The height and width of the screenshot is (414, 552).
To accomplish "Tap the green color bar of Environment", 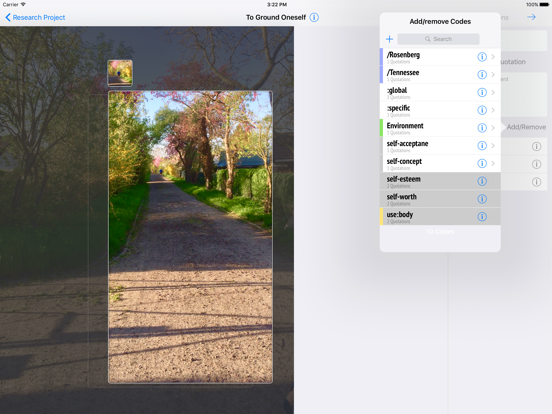I will [x=381, y=128].
